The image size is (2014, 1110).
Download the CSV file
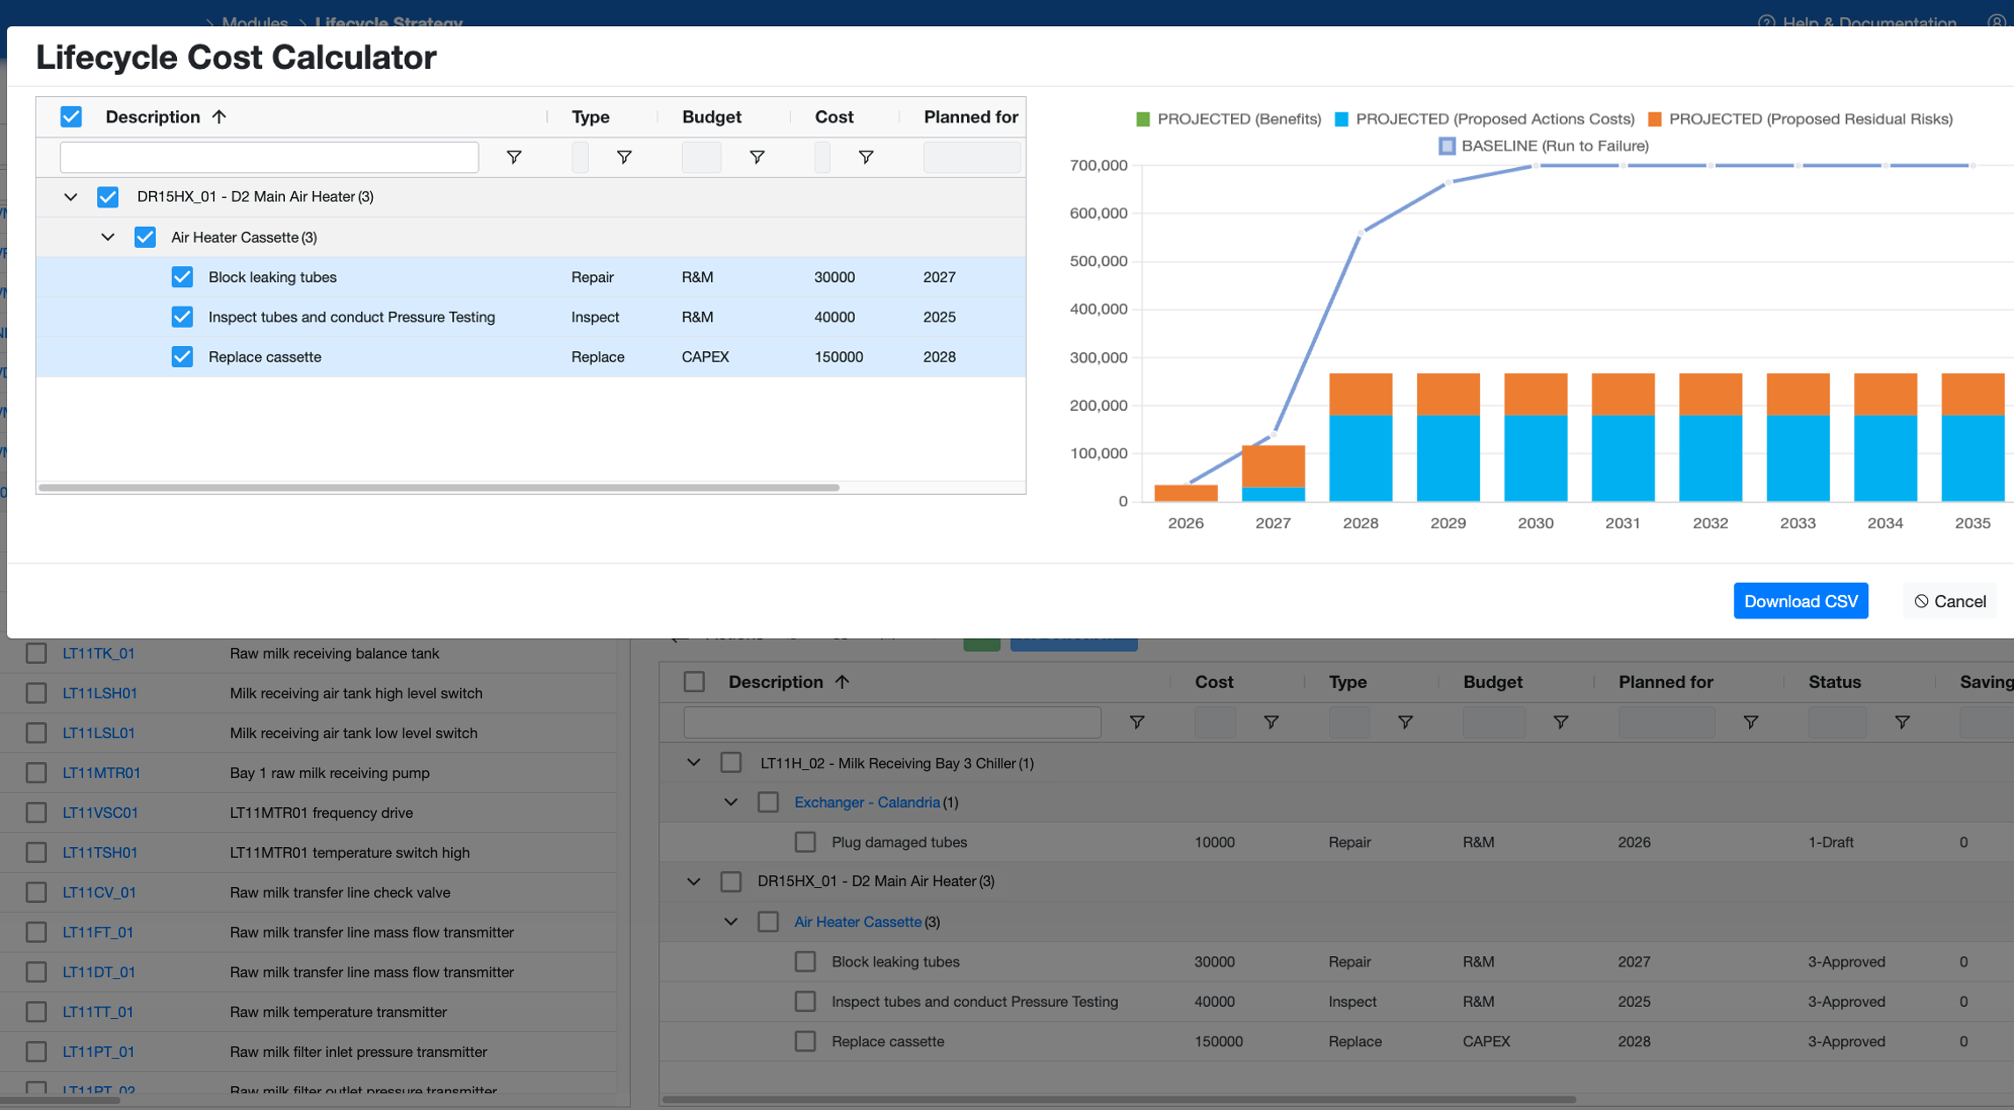(1800, 601)
